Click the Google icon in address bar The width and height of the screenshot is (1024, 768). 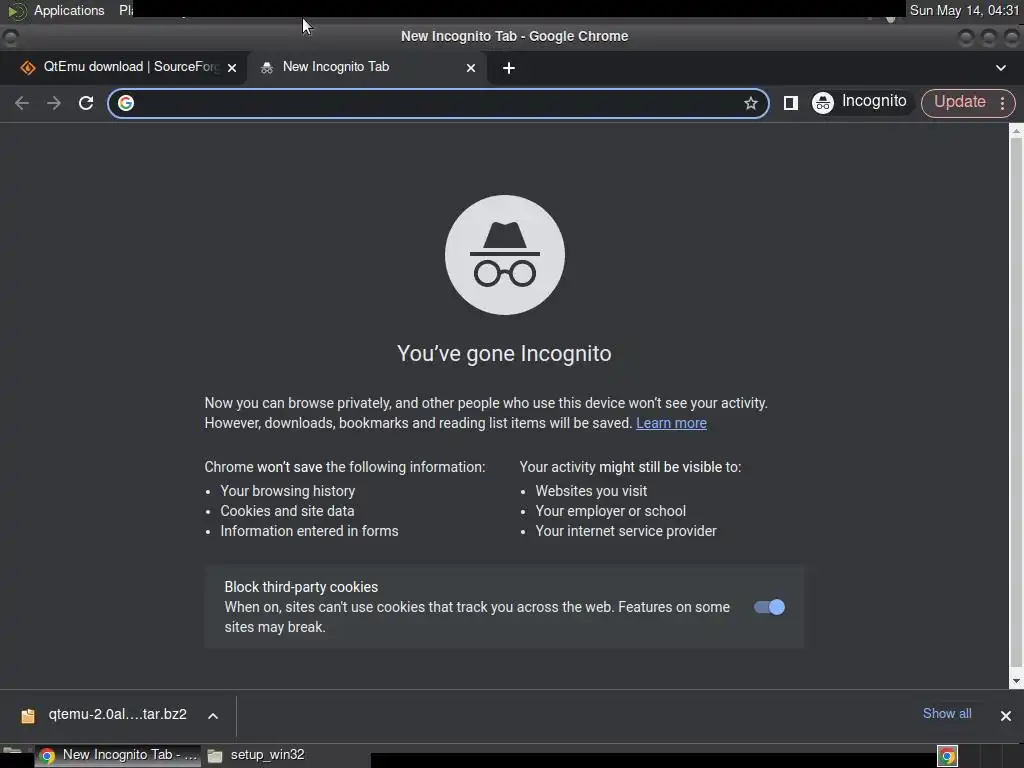pyautogui.click(x=126, y=103)
